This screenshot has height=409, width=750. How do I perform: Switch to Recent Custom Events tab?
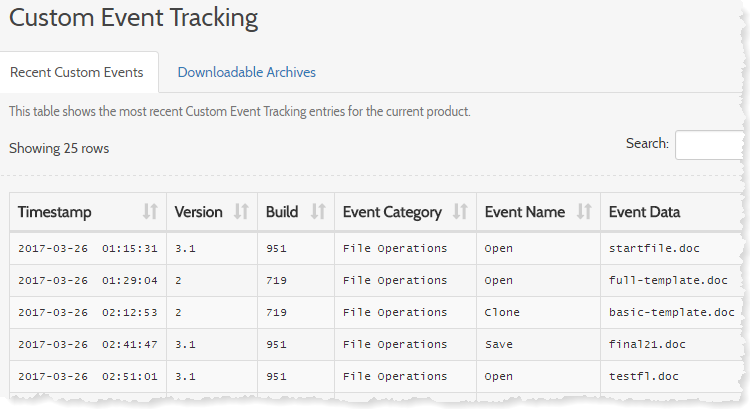pyautogui.click(x=77, y=72)
